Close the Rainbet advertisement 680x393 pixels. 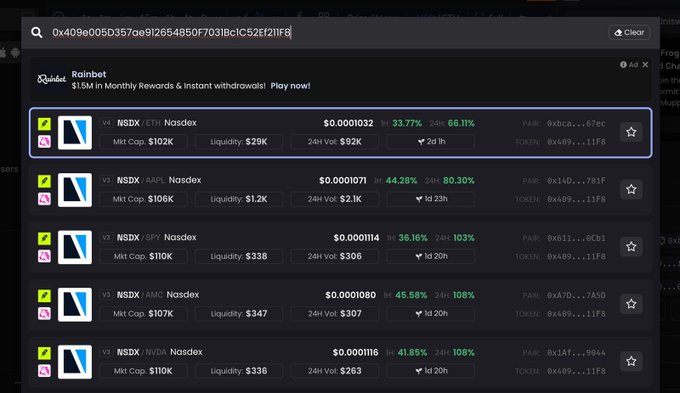tap(645, 65)
